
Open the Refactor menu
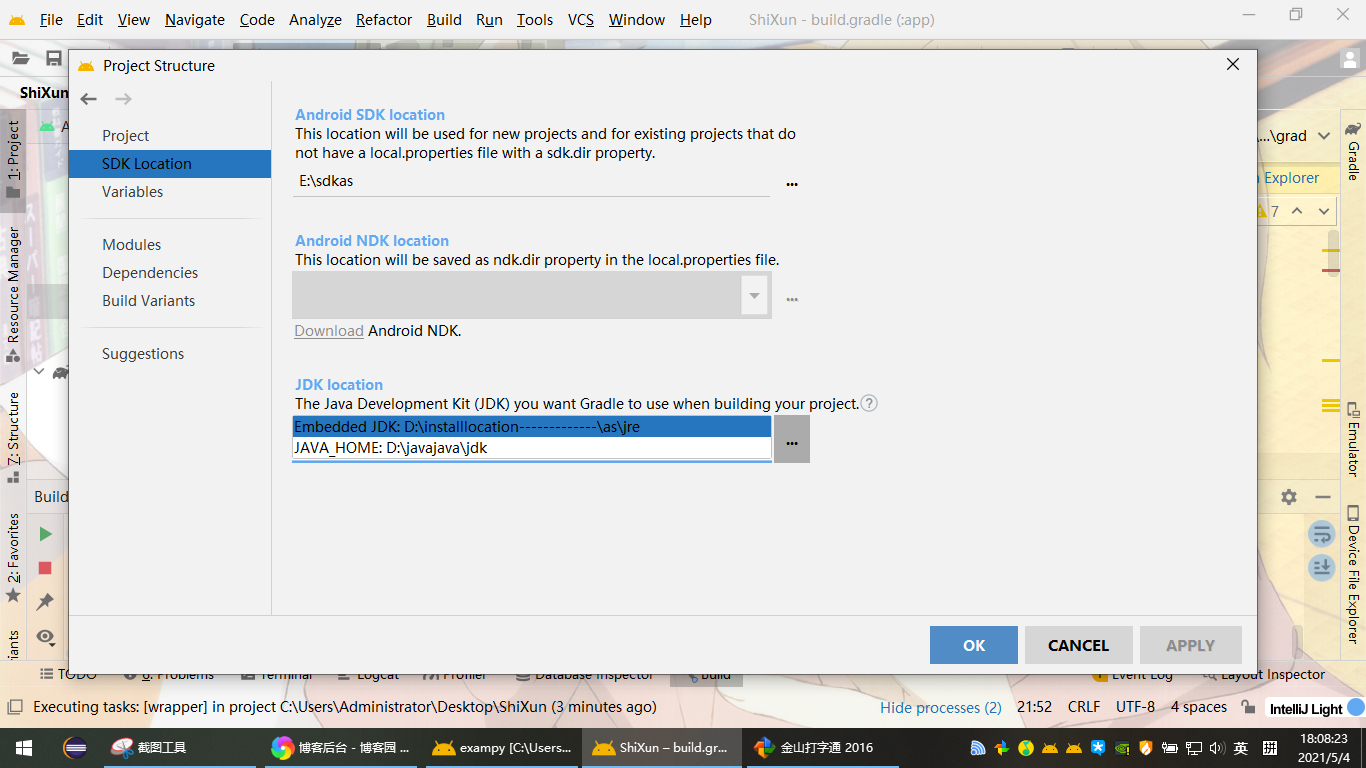(384, 20)
